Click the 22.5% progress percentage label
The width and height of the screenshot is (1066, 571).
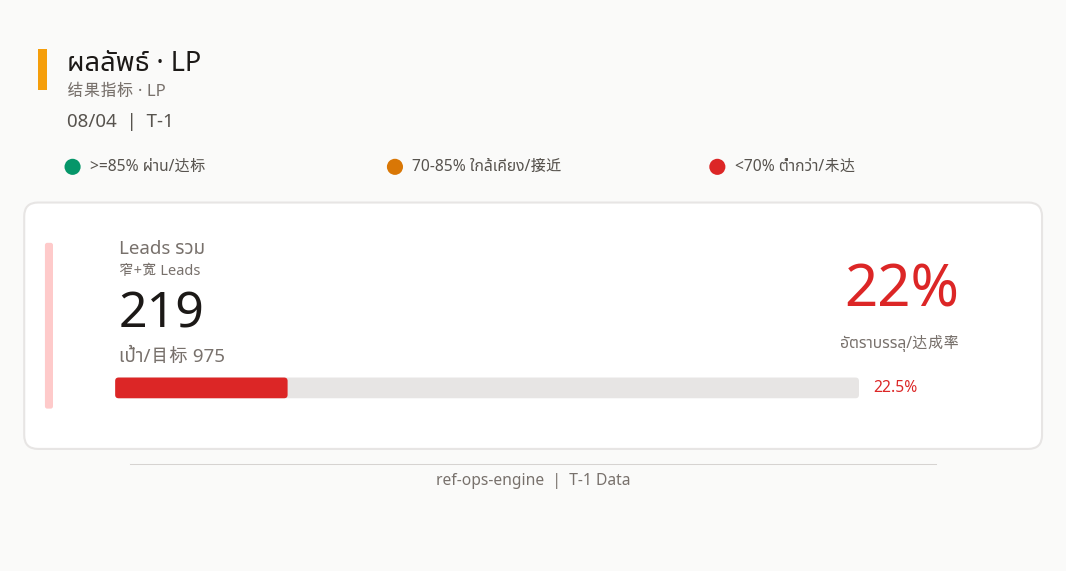(895, 387)
